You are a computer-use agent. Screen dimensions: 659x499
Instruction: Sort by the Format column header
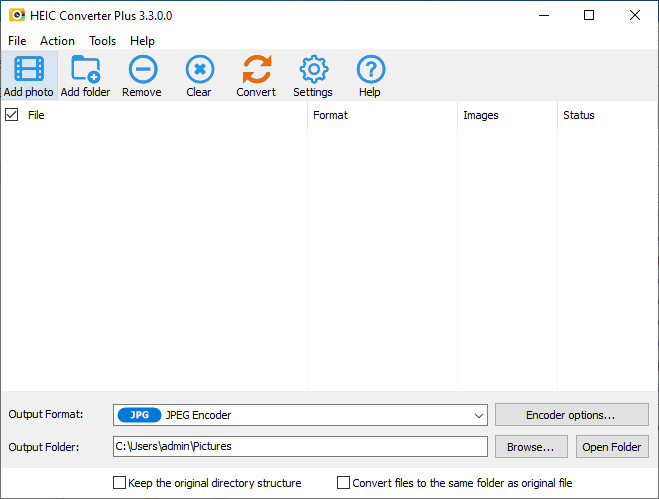[x=382, y=115]
